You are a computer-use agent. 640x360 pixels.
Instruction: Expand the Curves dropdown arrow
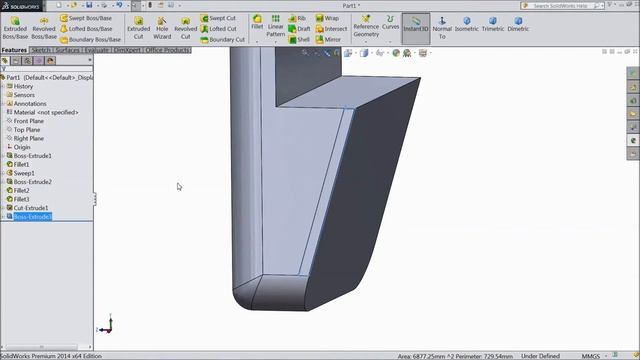click(x=390, y=42)
